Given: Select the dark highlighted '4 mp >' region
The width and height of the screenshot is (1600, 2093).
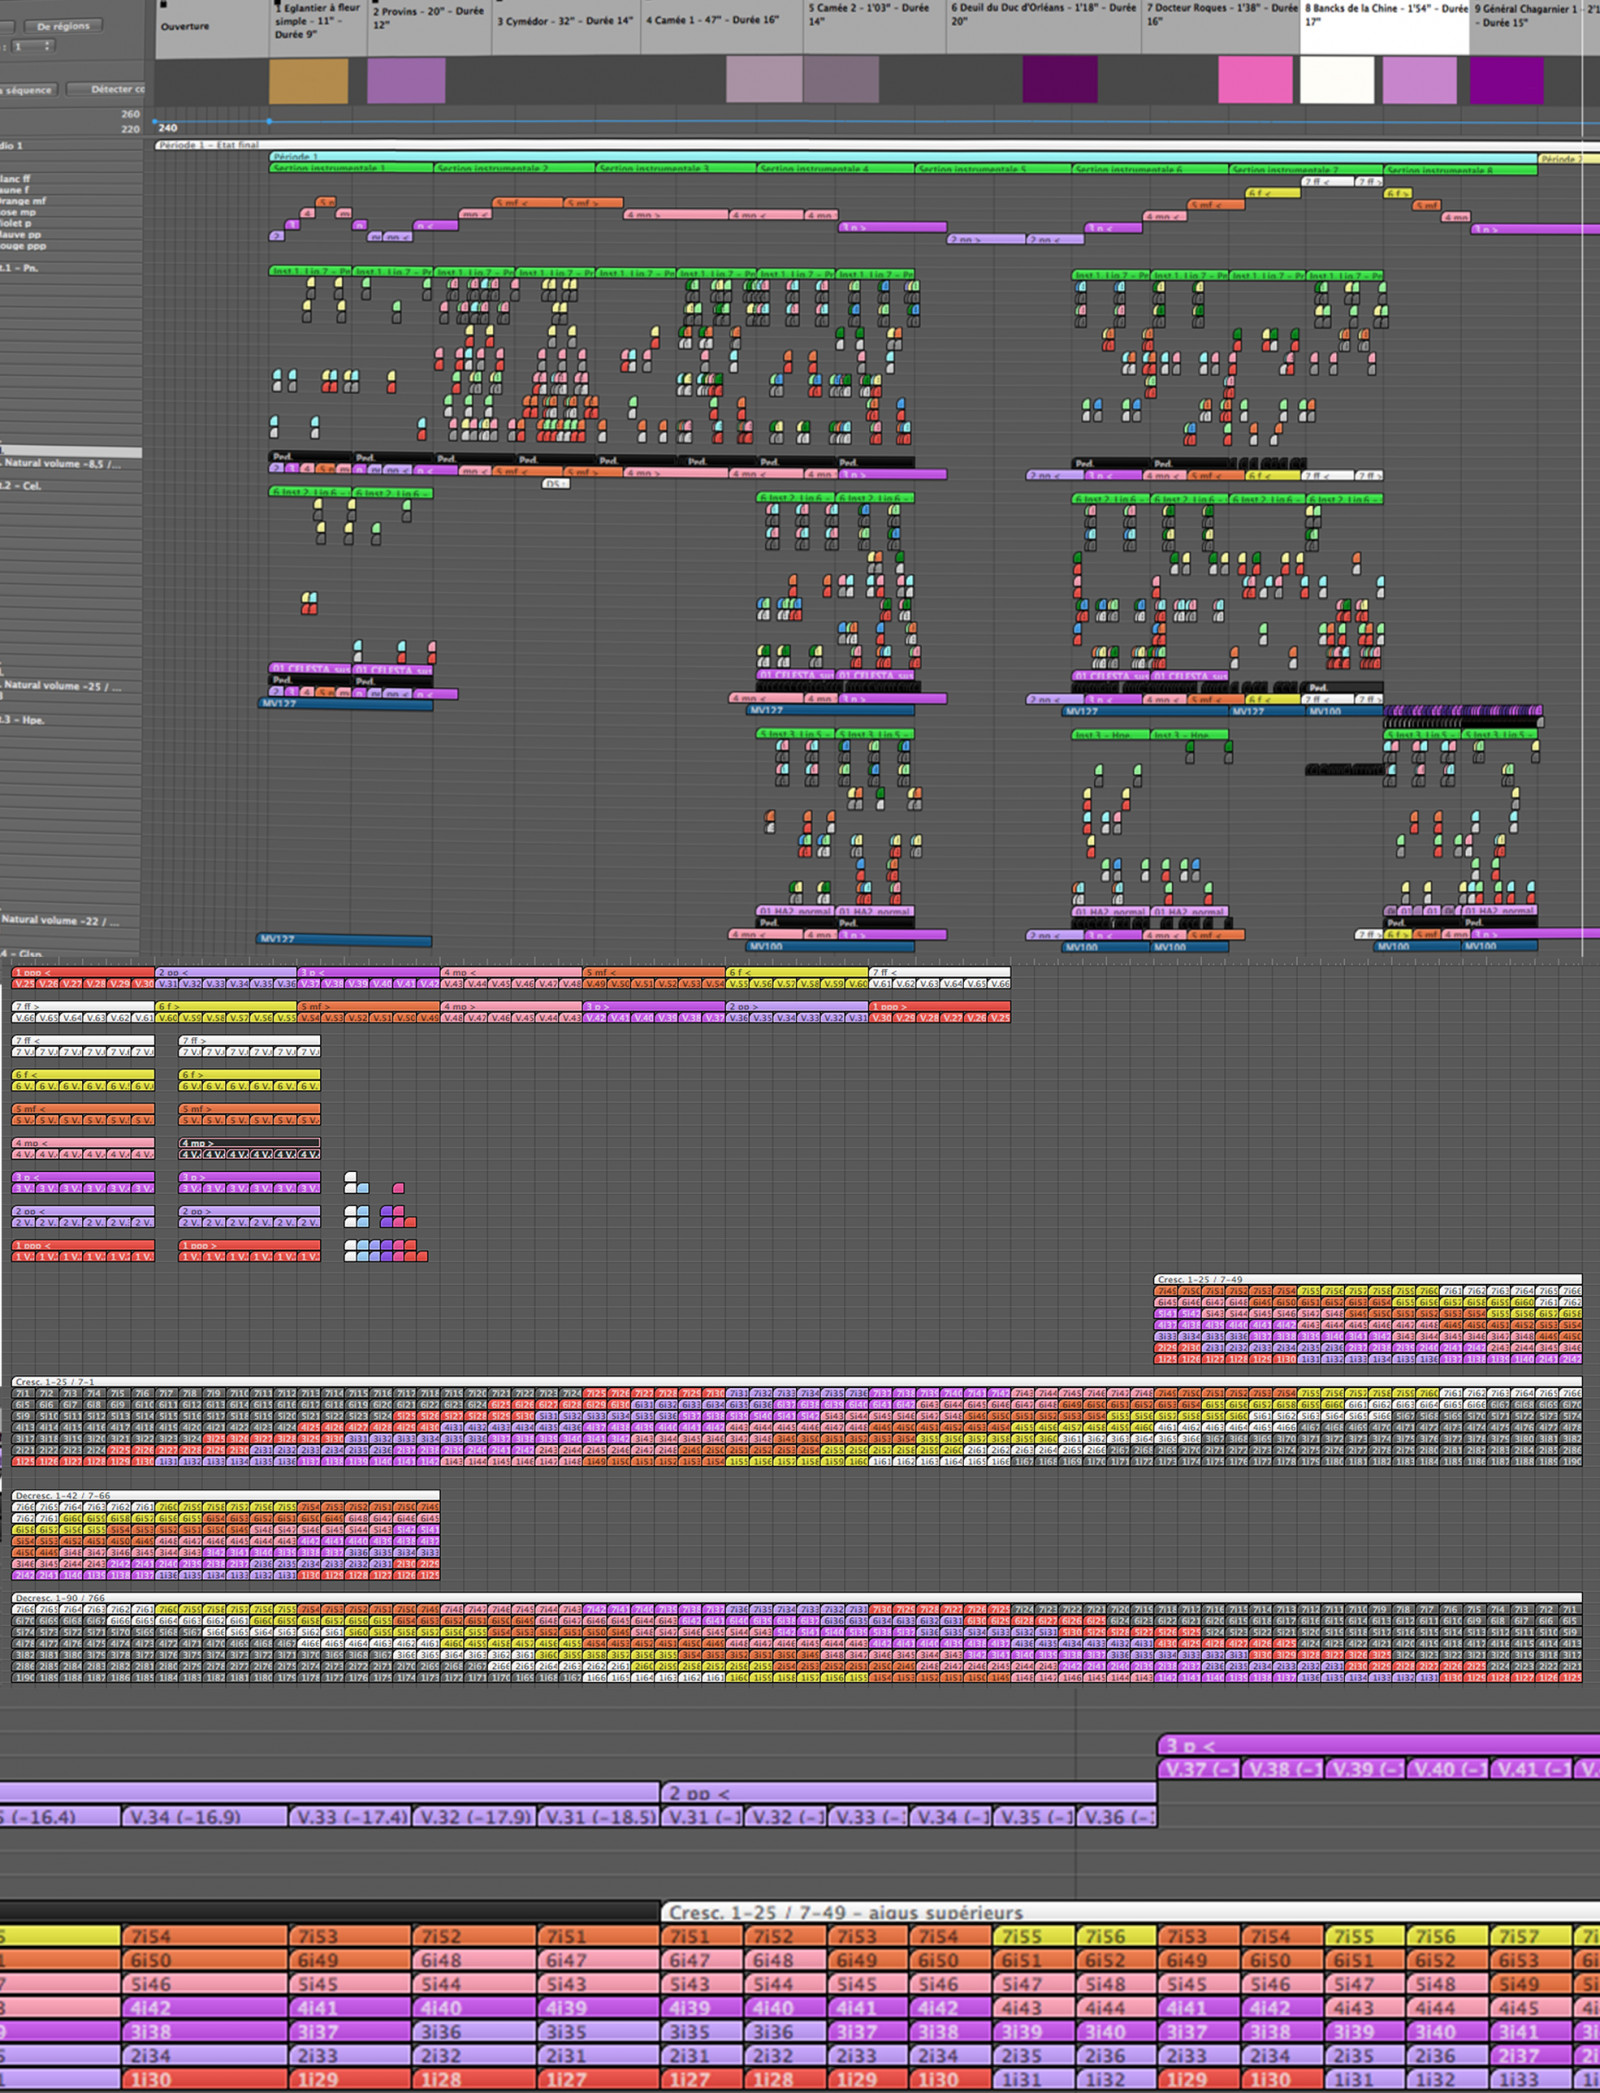Looking at the screenshot, I should point(249,1143).
